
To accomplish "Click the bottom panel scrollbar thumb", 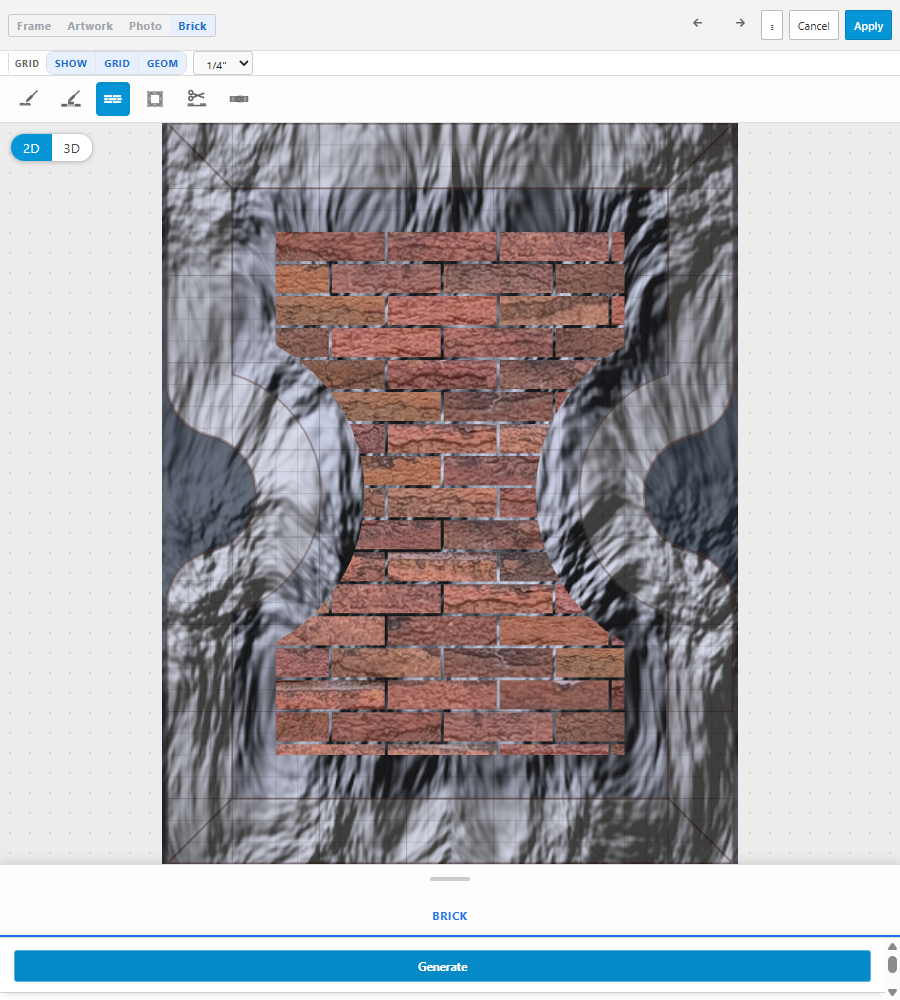I will pyautogui.click(x=892, y=964).
